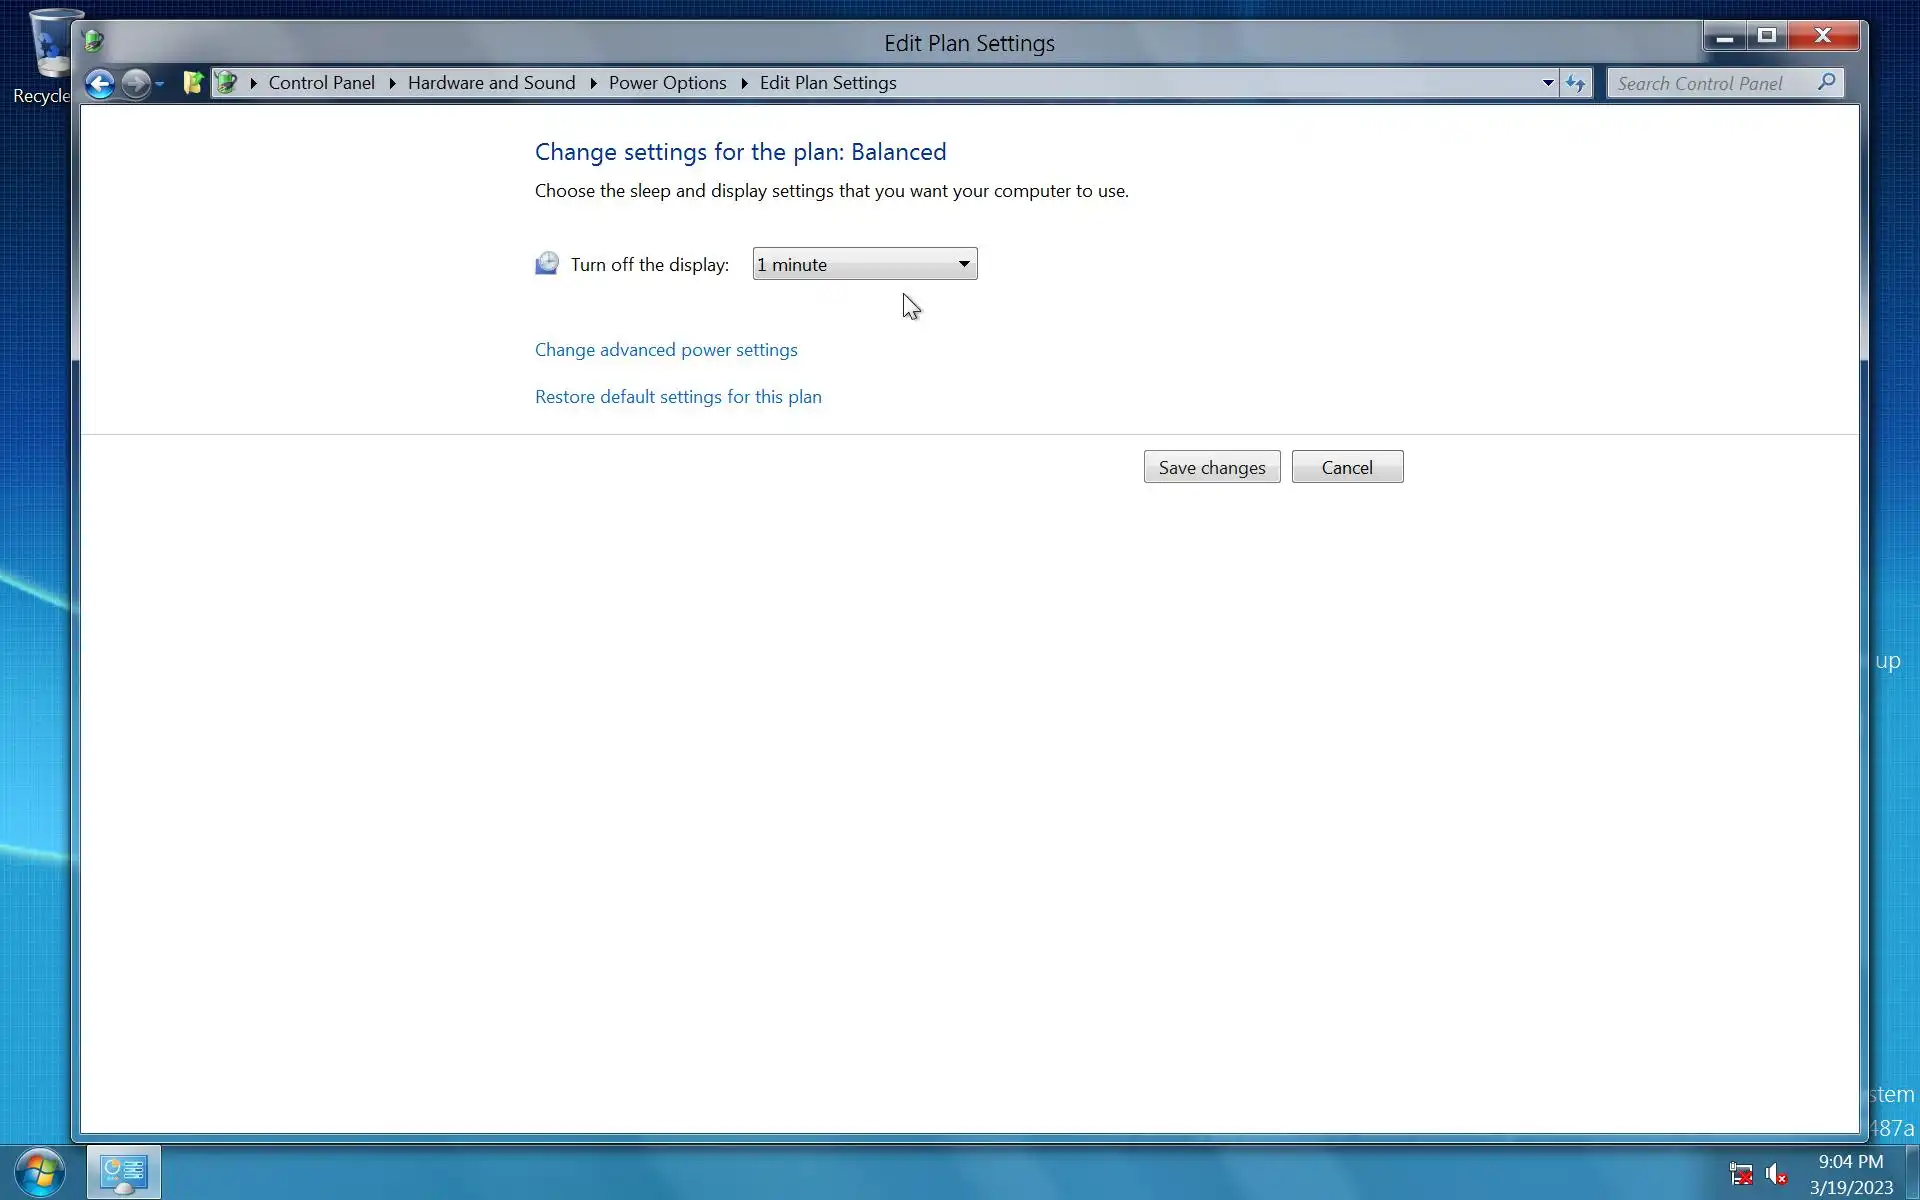This screenshot has height=1200, width=1920.
Task: Click the Back navigation arrow
Action: pos(99,83)
